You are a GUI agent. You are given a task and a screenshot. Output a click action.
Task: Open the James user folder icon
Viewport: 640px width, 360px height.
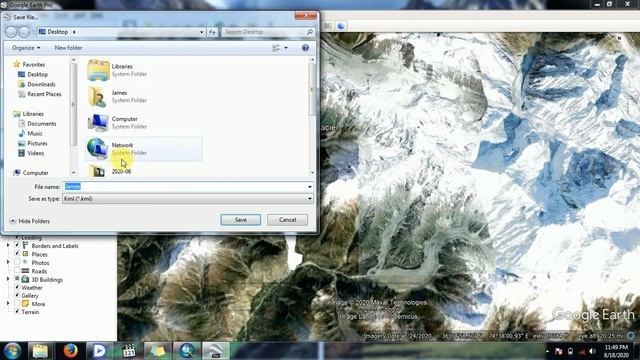point(98,96)
